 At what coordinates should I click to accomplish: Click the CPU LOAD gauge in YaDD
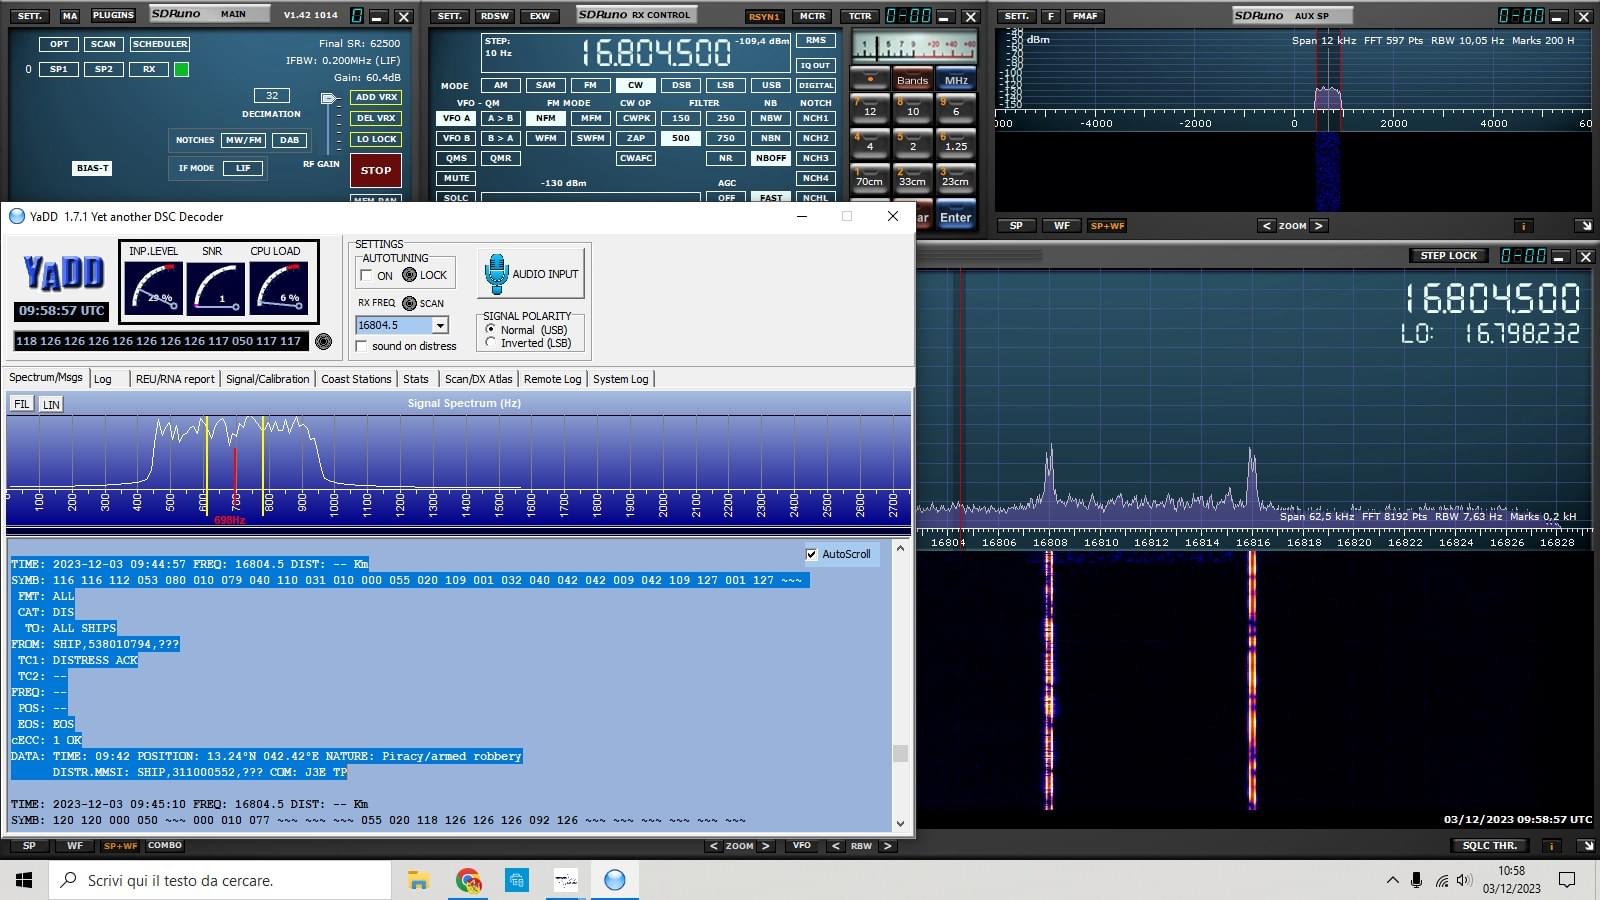tap(278, 288)
